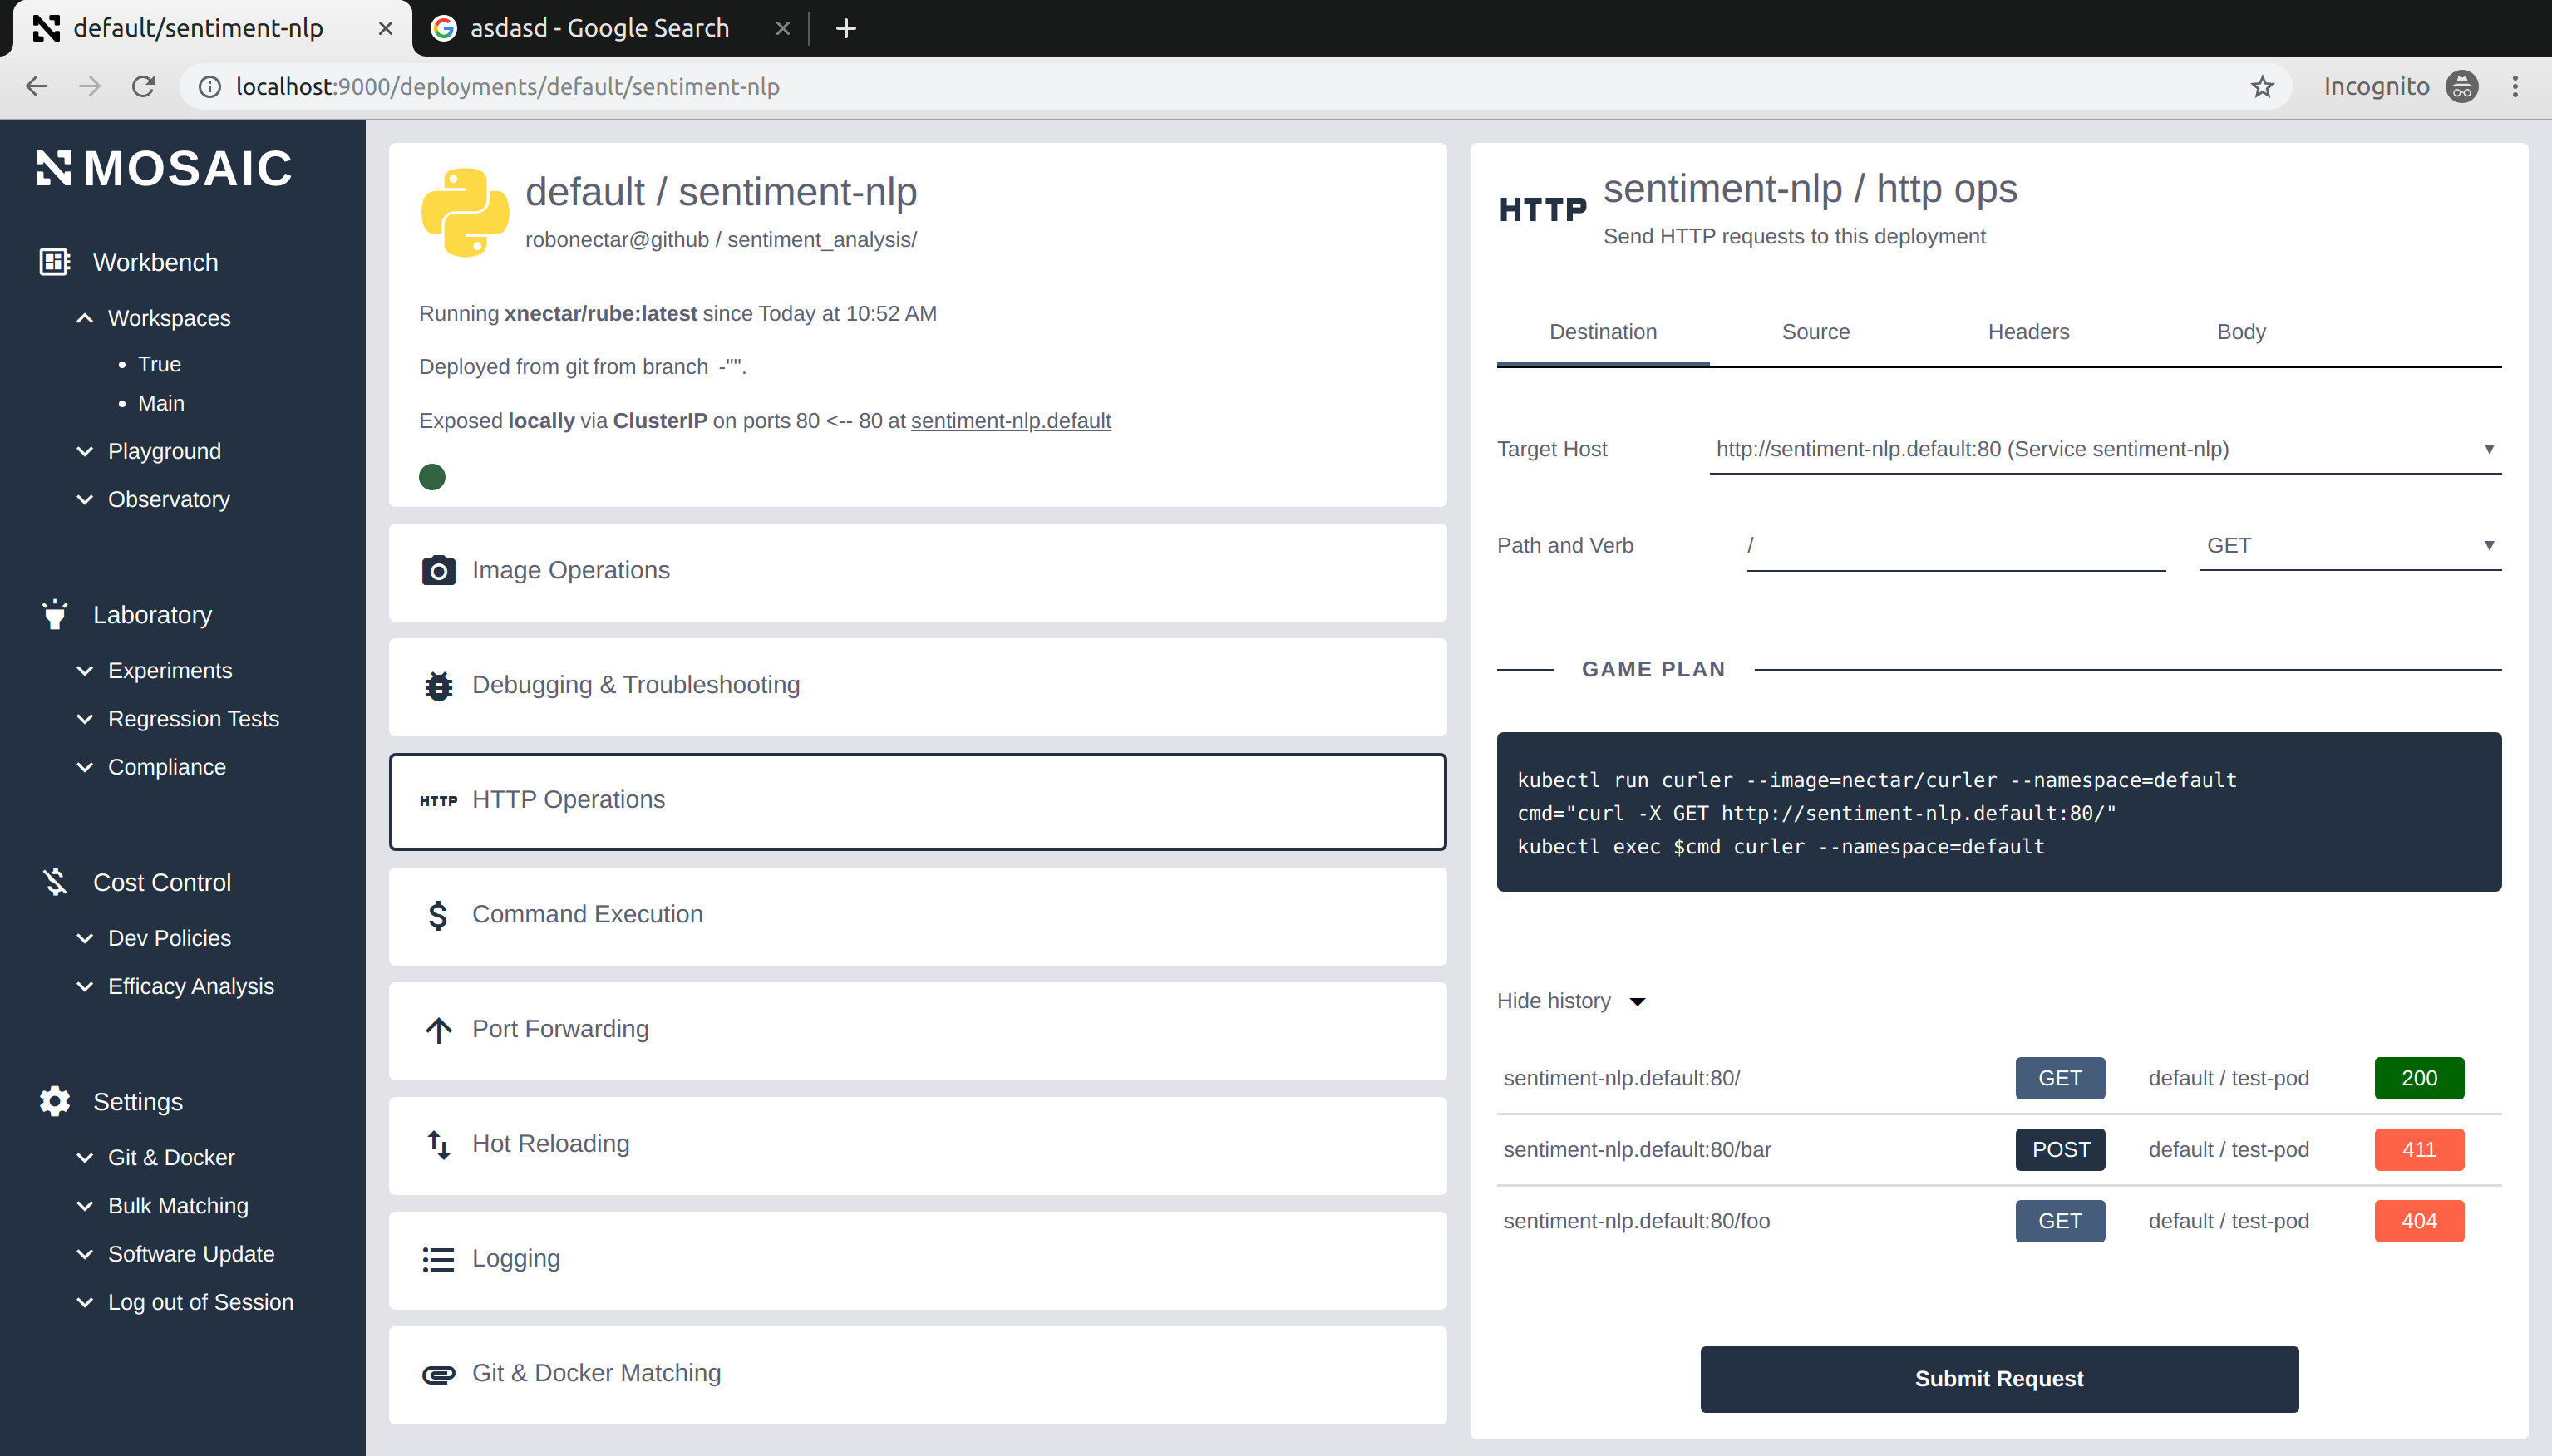Click the Port Forwarding arrow icon
The width and height of the screenshot is (2552, 1456).
(x=438, y=1030)
